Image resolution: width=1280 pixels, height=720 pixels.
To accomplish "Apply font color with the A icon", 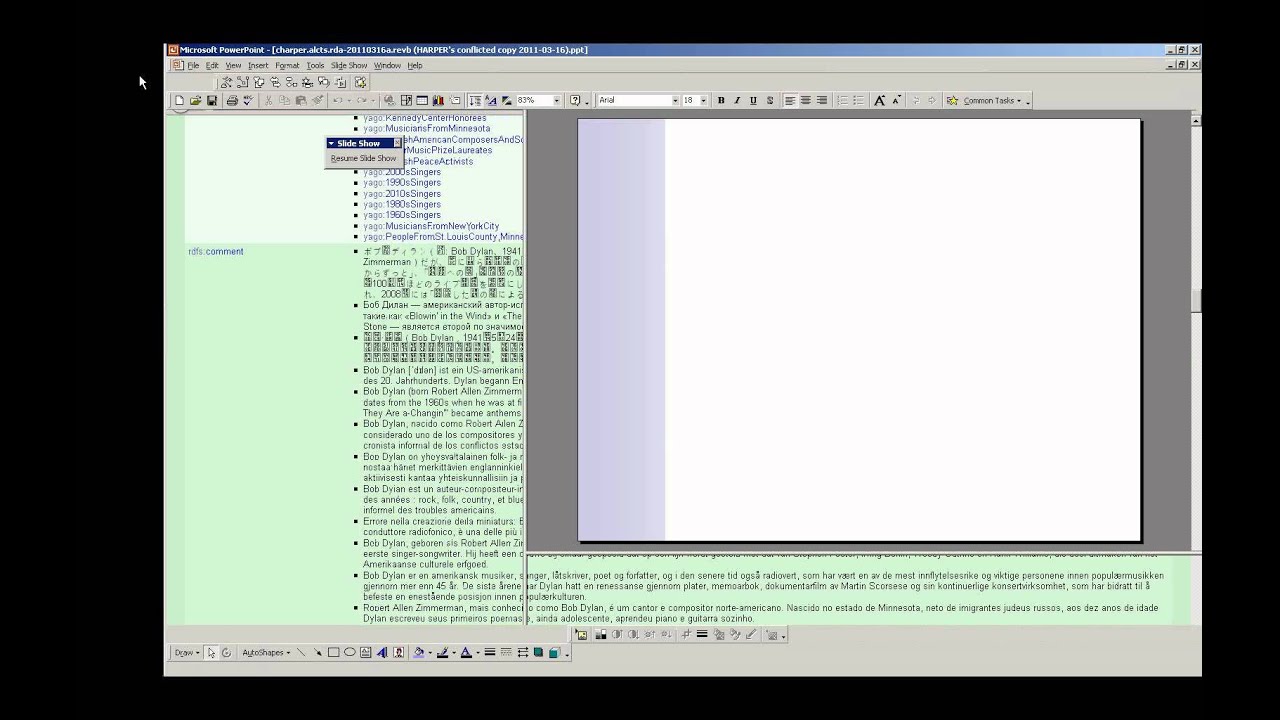I will coord(465,653).
